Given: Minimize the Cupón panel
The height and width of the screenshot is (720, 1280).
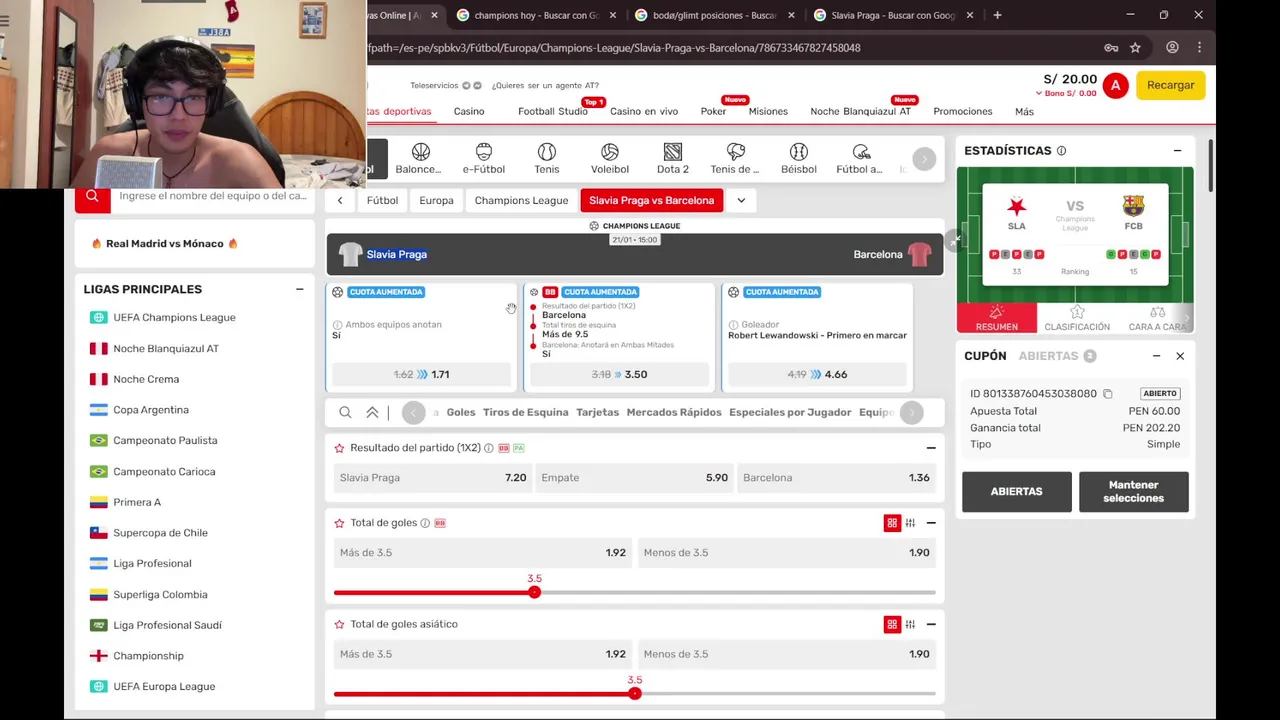Looking at the screenshot, I should [x=1156, y=356].
